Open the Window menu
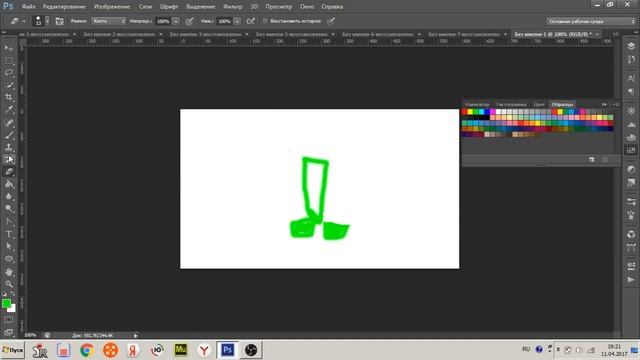 (x=307, y=7)
